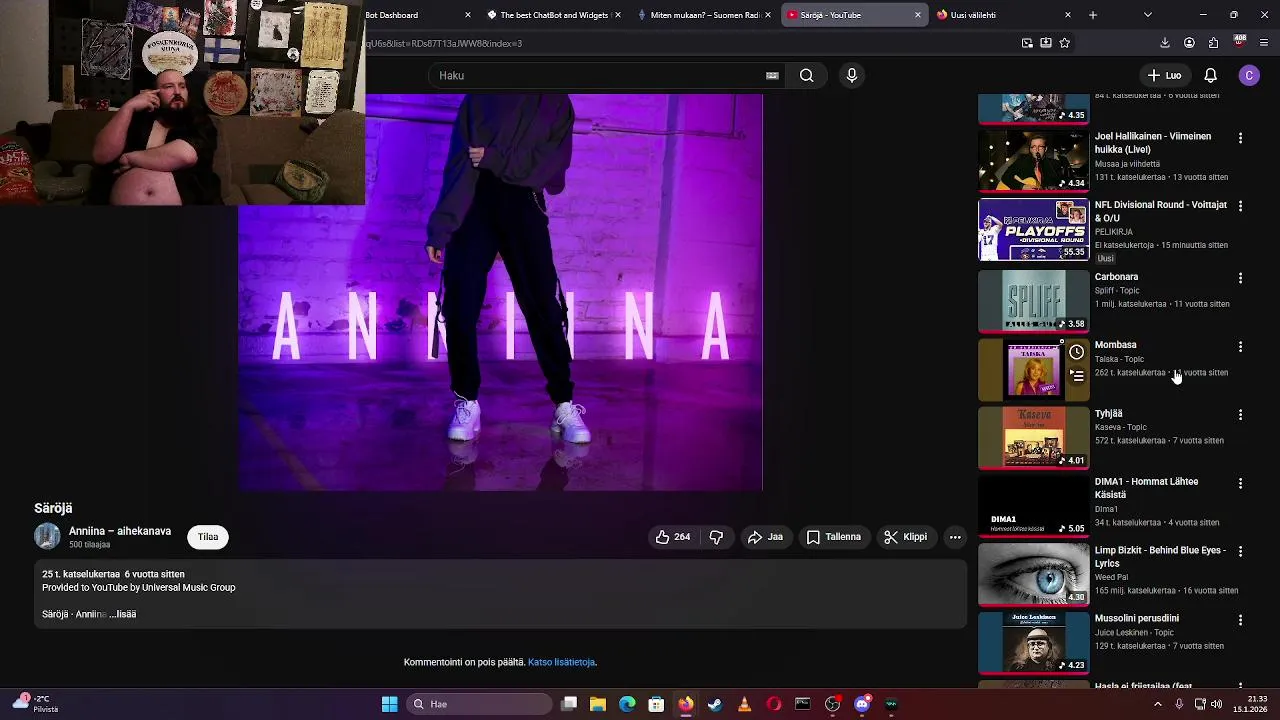Subscribe with the Tilaa button
This screenshot has width=1280, height=720.
coord(208,537)
